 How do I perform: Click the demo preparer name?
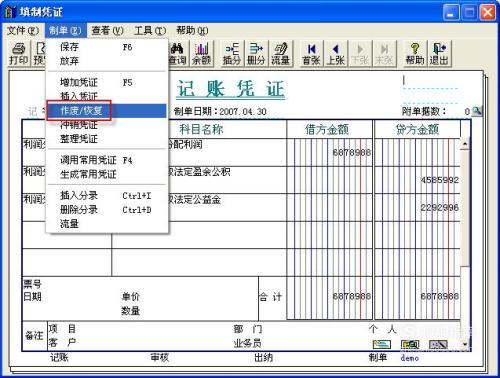pyautogui.click(x=410, y=358)
